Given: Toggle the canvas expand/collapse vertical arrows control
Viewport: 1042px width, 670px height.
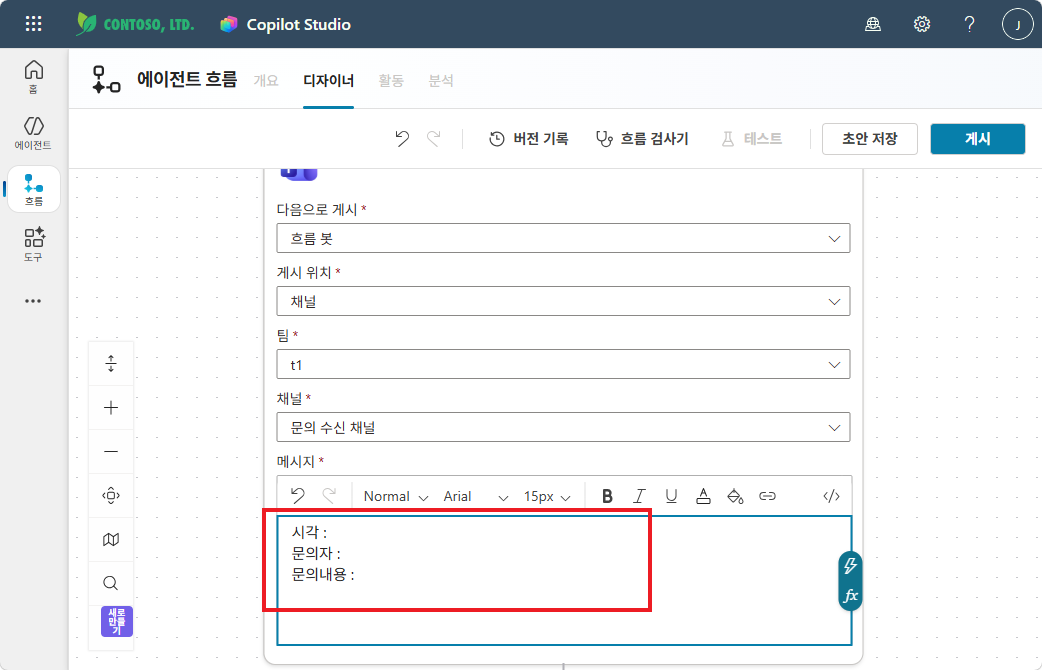Looking at the screenshot, I should tap(111, 364).
